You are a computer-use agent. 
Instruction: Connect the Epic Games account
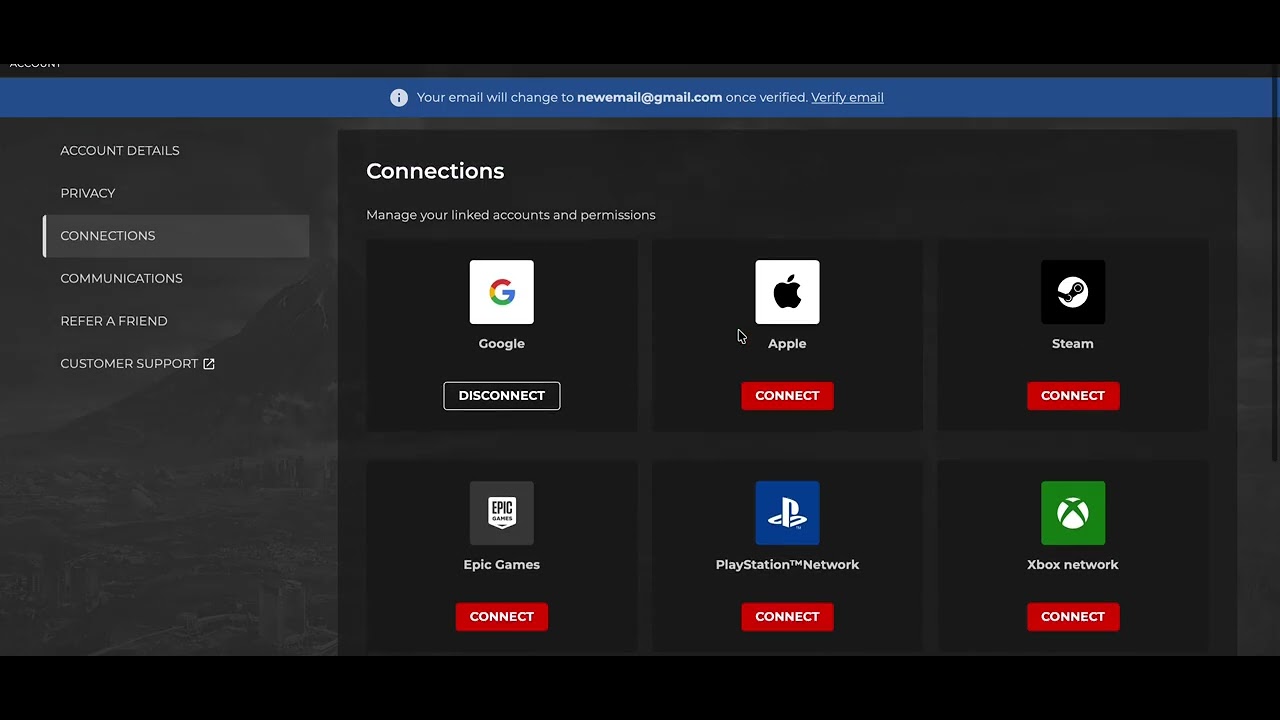[502, 616]
